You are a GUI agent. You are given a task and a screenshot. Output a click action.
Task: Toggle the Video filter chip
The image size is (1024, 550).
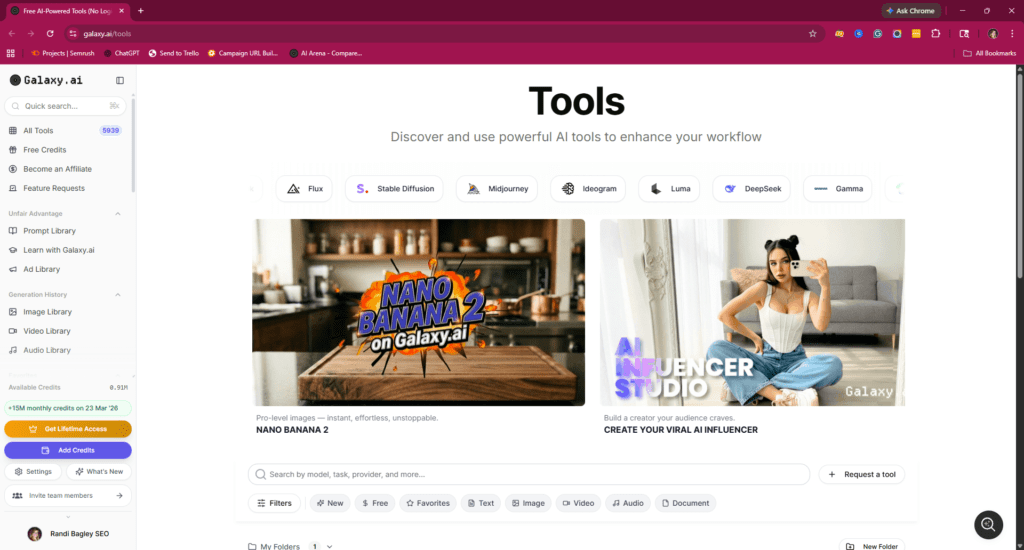click(578, 503)
